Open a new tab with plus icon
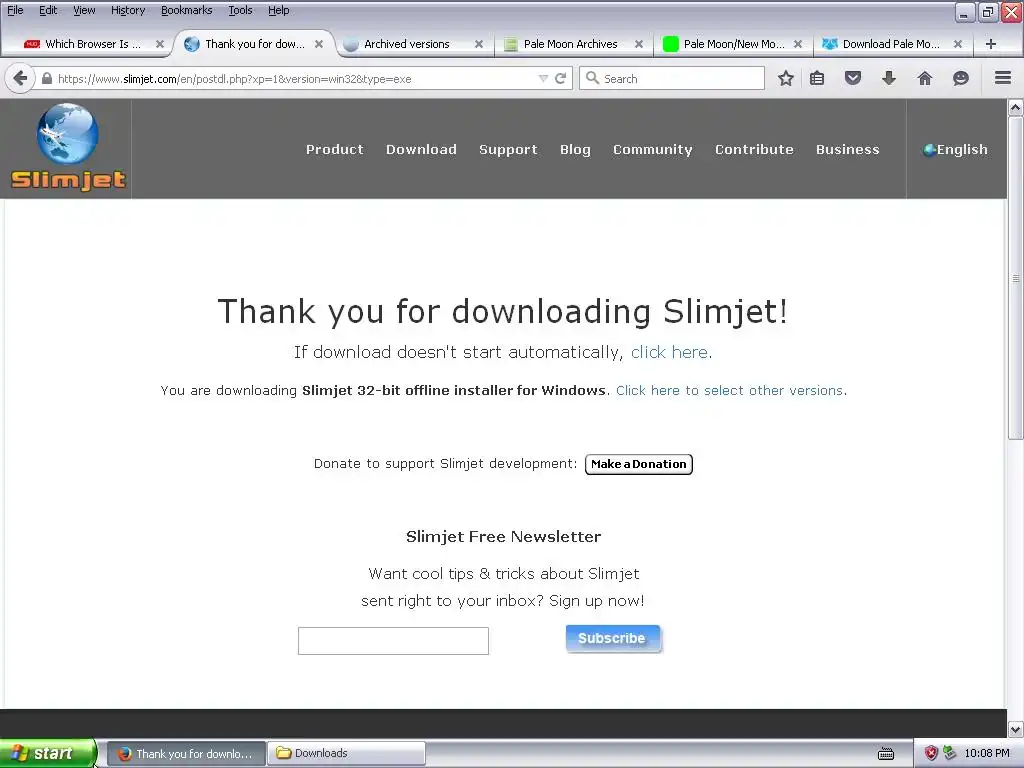1024x768 pixels. tap(991, 44)
